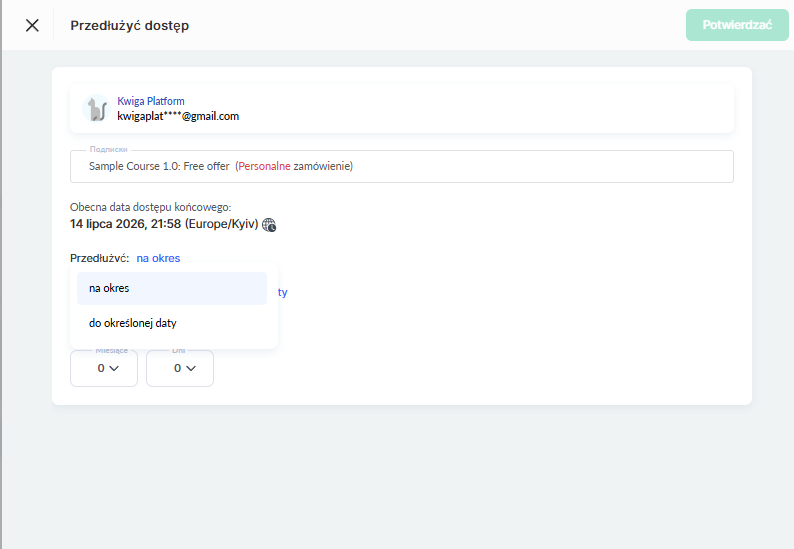Close the Przedłużyć dostęp dialog with X
794x549 pixels.
coord(32,25)
